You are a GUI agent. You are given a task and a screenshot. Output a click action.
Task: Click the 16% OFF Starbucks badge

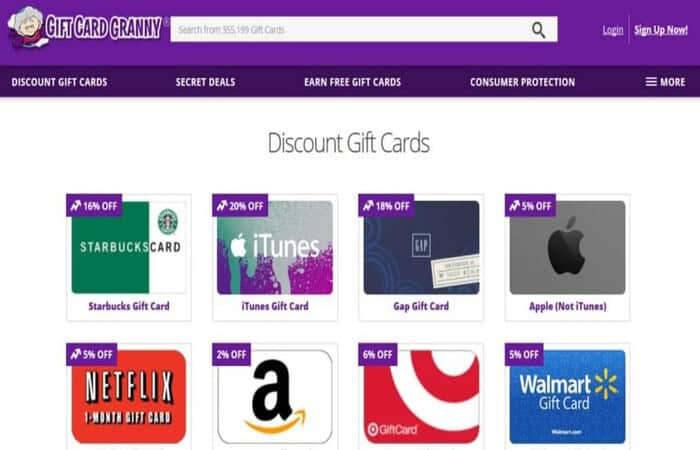point(94,205)
